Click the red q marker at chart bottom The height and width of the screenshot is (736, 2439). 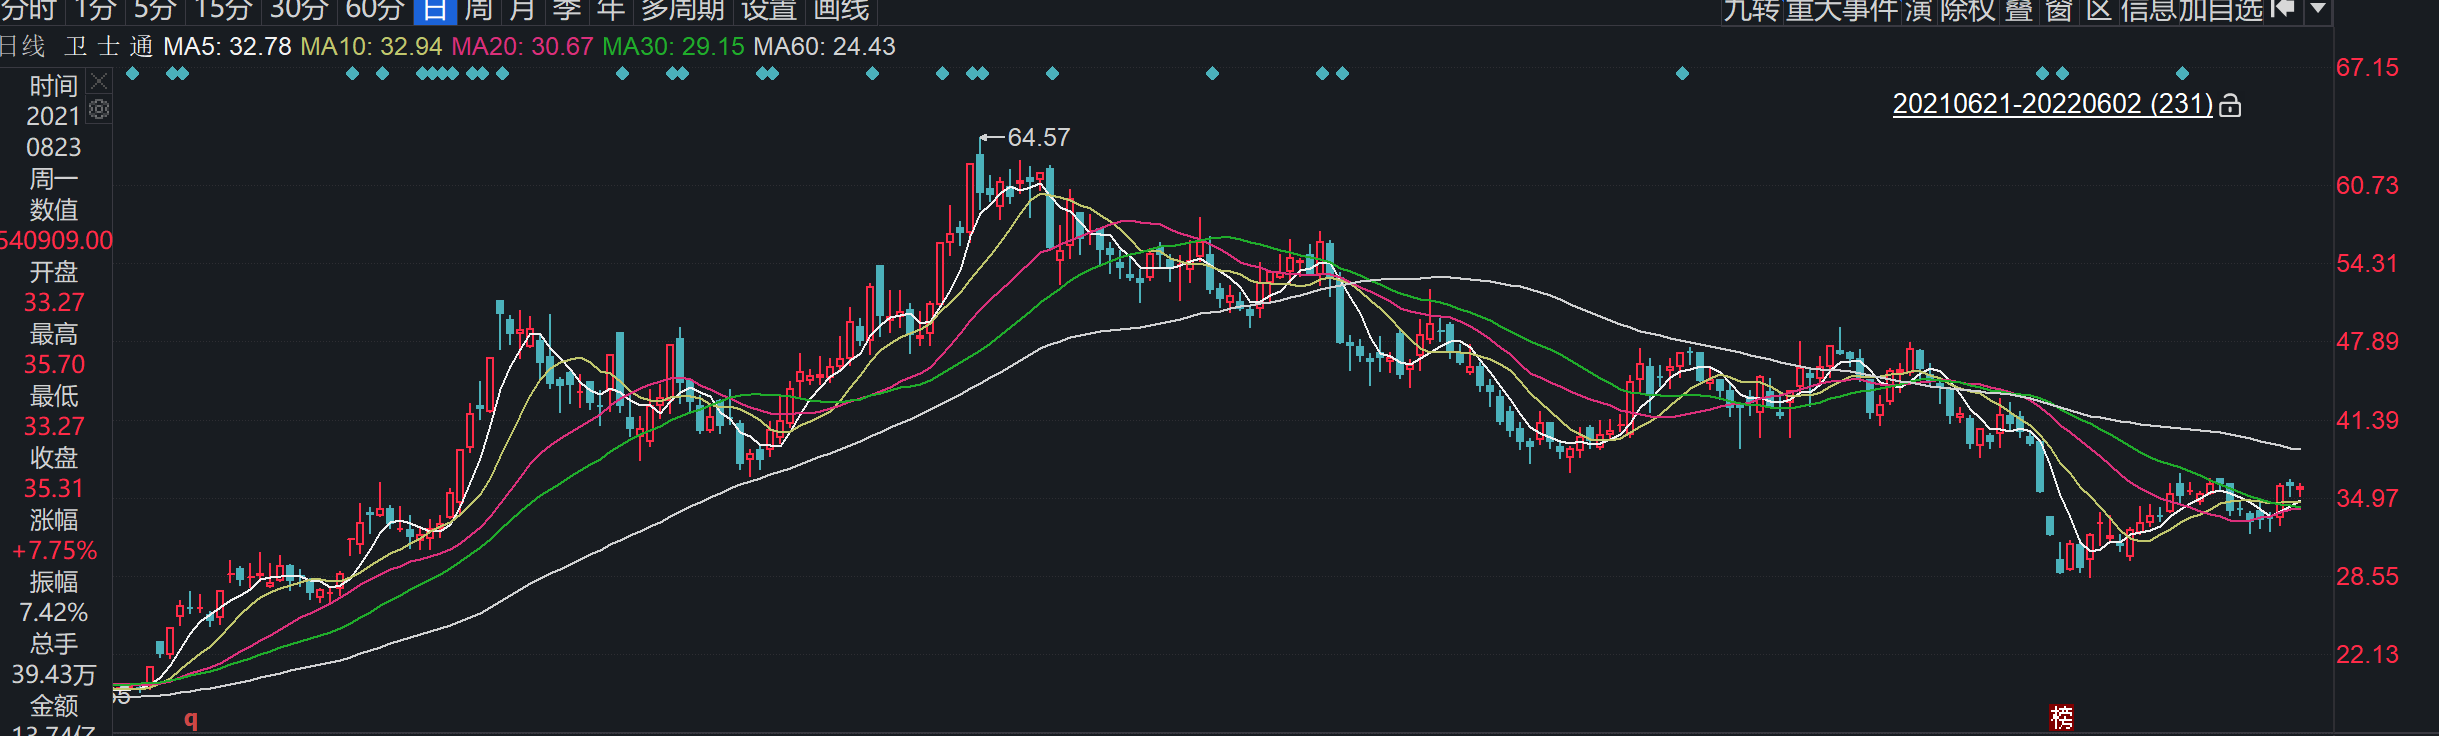click(x=191, y=718)
